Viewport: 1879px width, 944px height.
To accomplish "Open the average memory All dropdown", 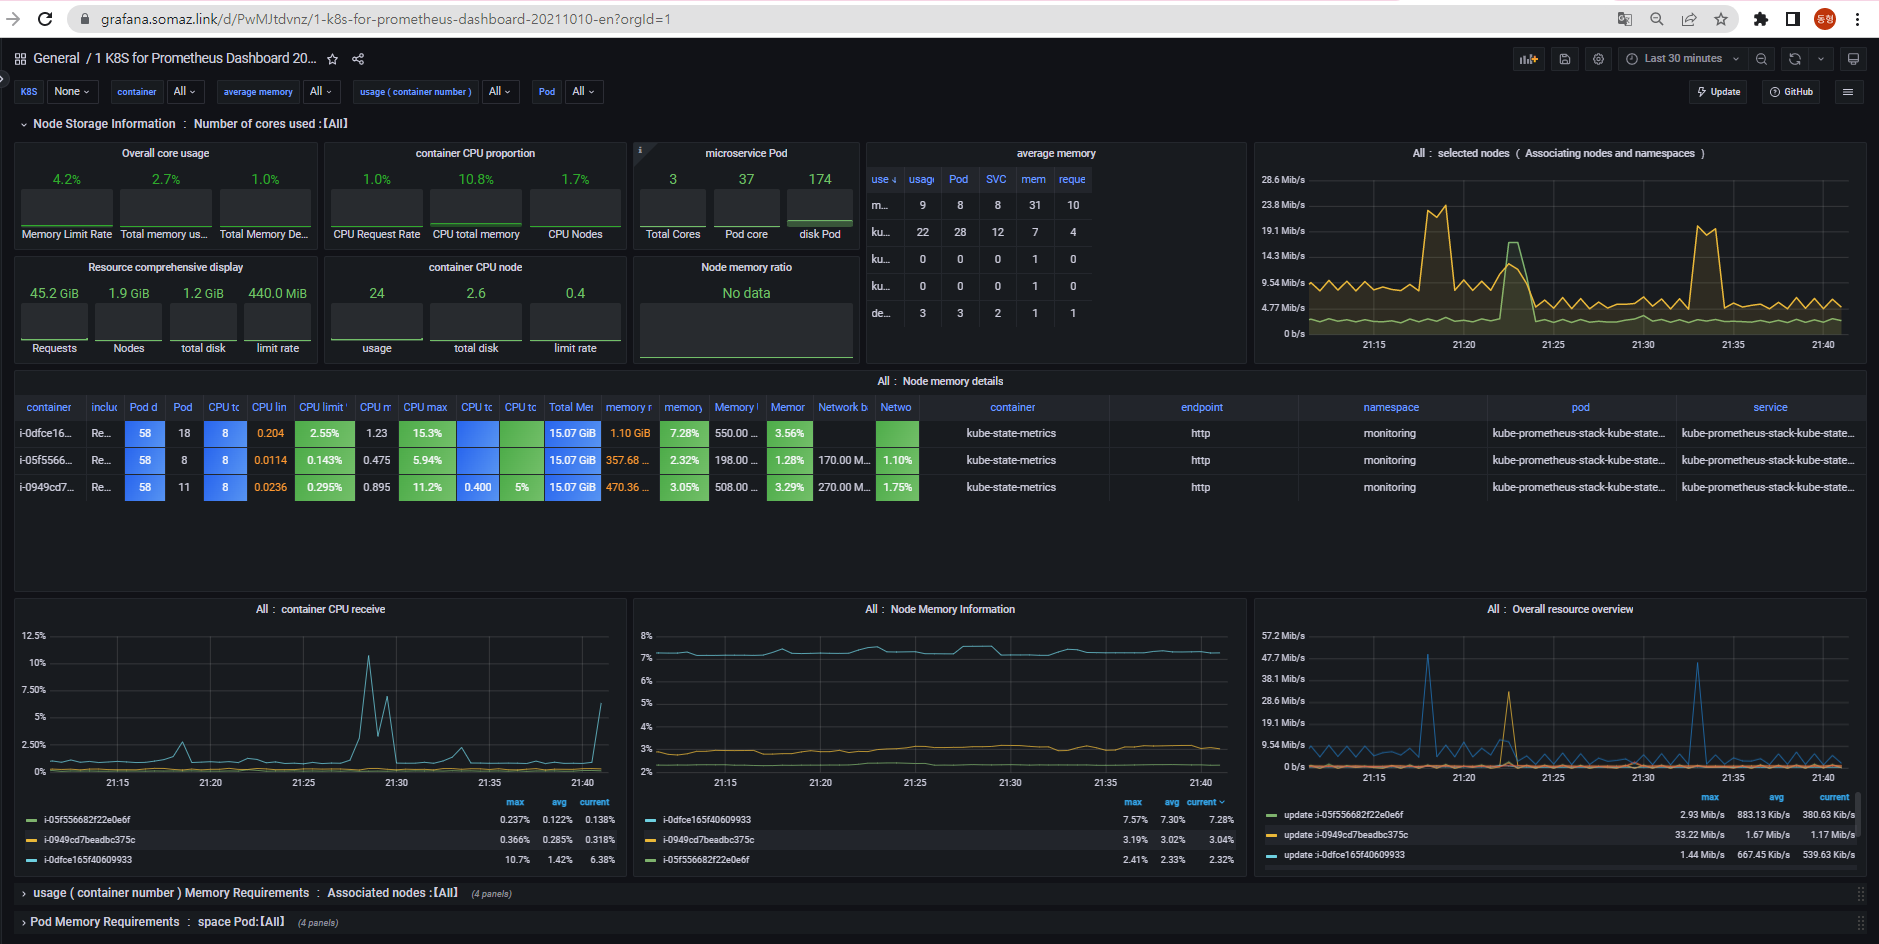I will (x=321, y=92).
